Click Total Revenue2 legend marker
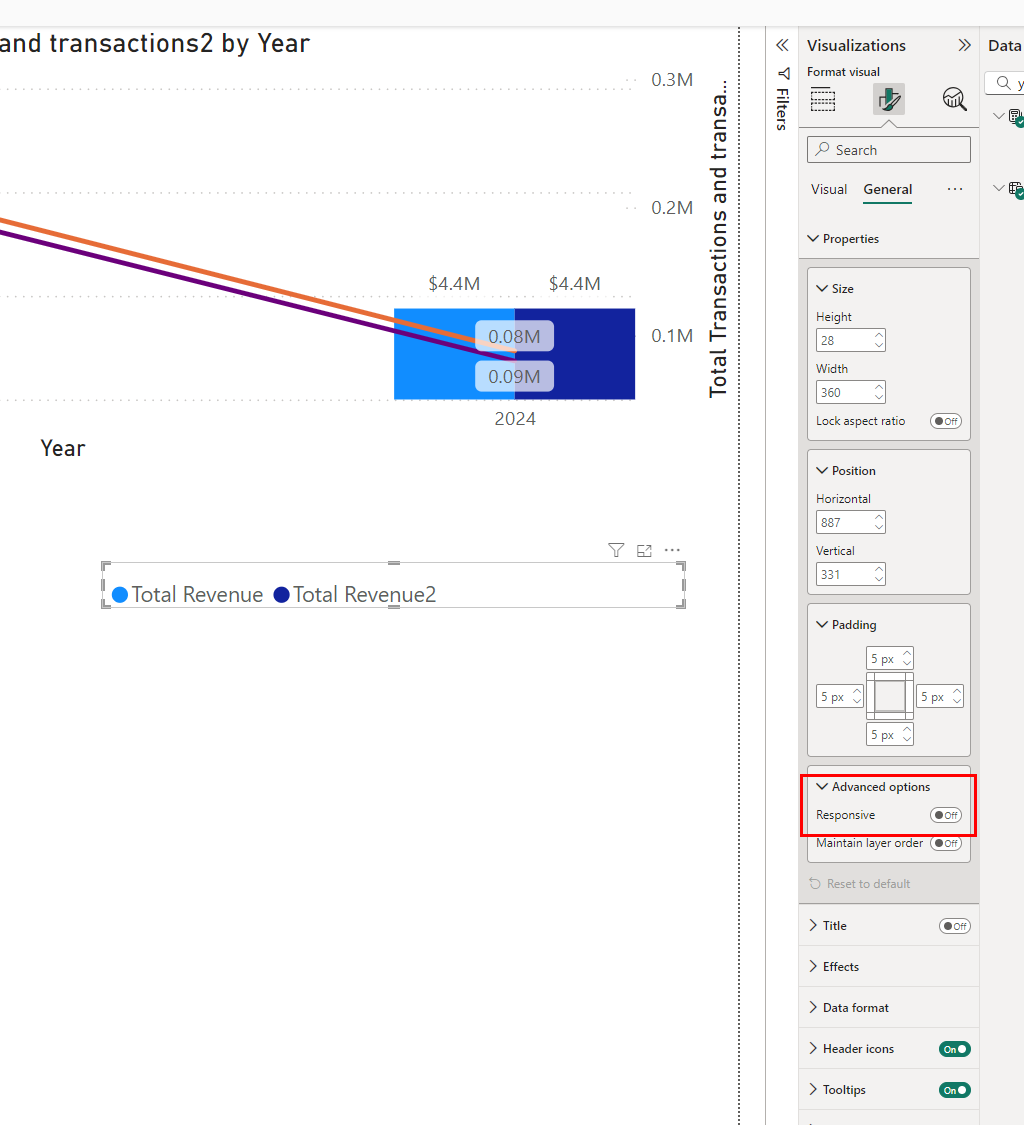Image resolution: width=1024 pixels, height=1125 pixels. tap(281, 595)
